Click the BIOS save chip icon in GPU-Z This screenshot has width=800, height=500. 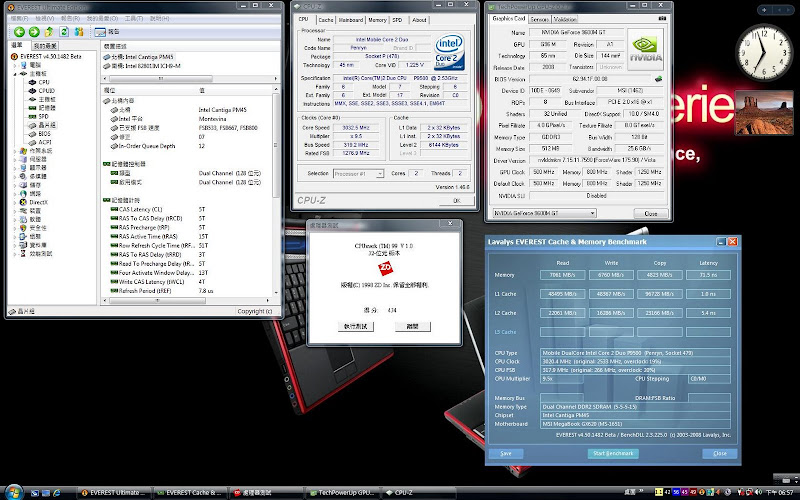pos(659,79)
